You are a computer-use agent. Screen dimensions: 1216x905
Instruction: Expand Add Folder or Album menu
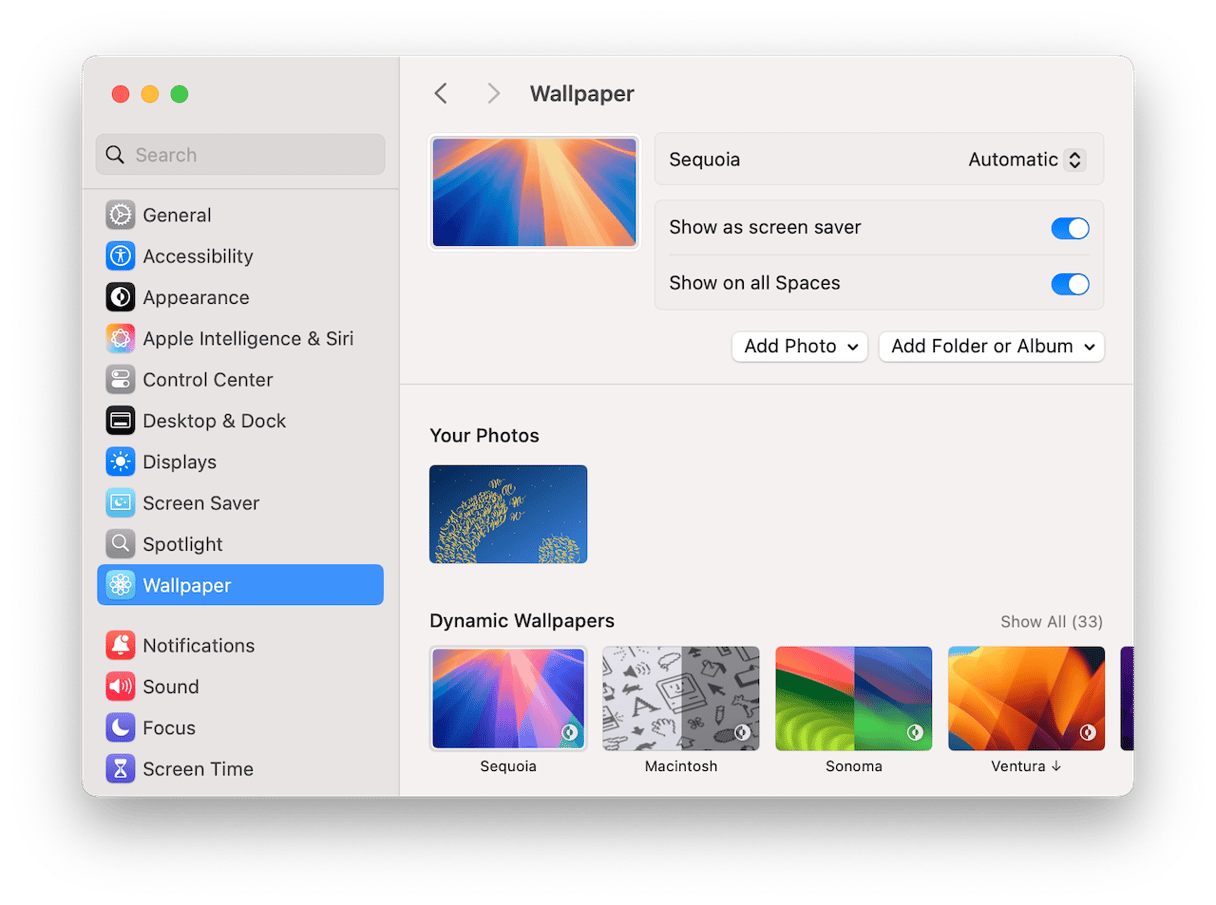tap(991, 347)
